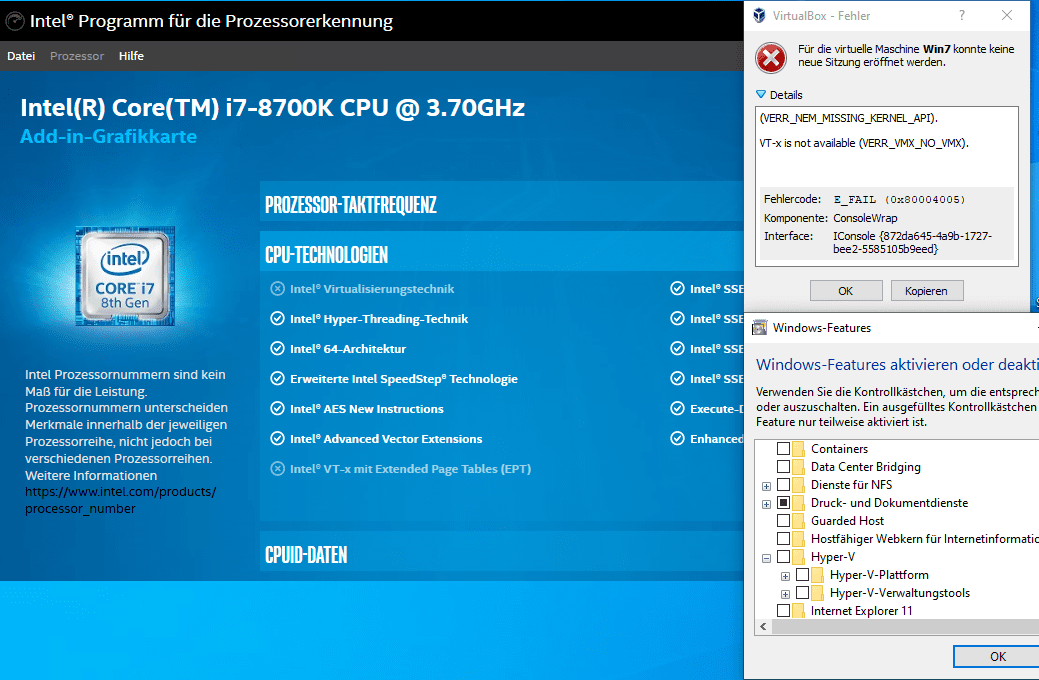Enable the Hostfähiger Webkern checkbox
Viewport: 1039px width, 680px height.
pyautogui.click(x=783, y=539)
